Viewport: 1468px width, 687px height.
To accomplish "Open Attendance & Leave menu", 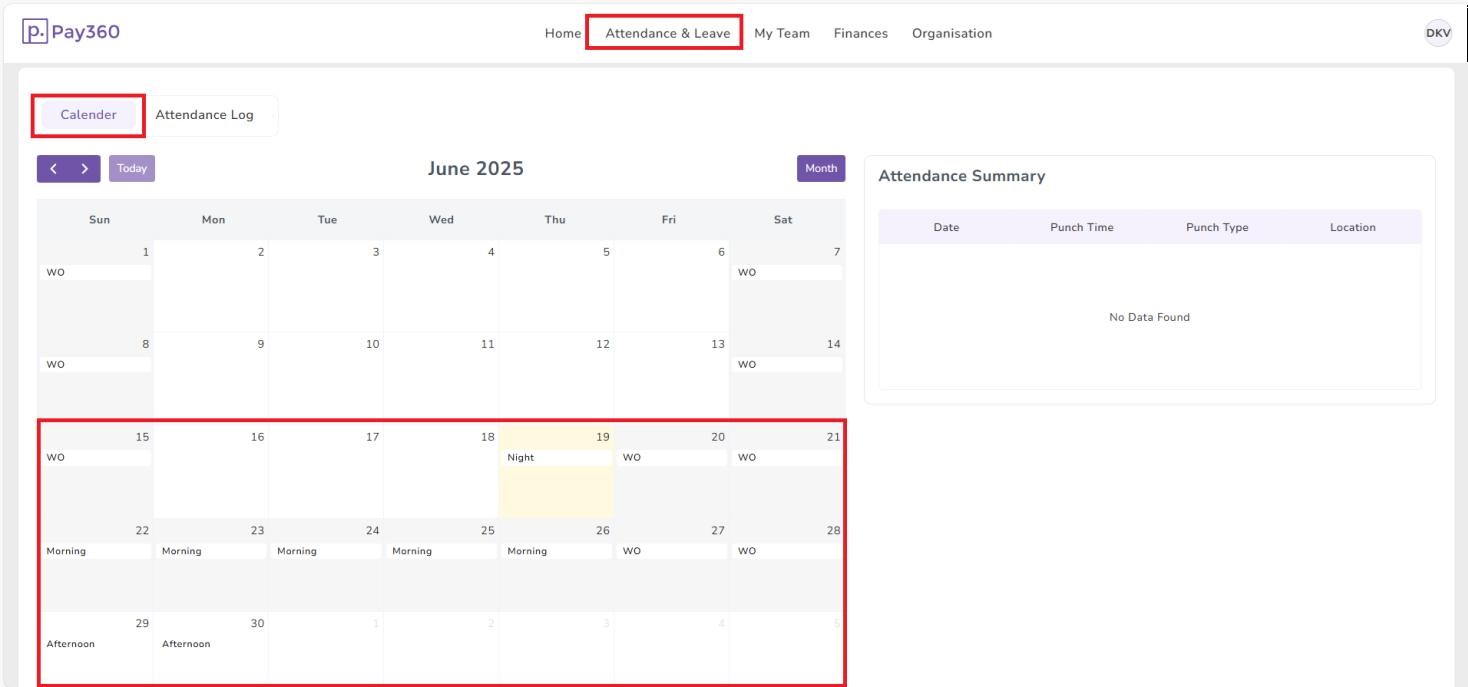I will point(667,33).
